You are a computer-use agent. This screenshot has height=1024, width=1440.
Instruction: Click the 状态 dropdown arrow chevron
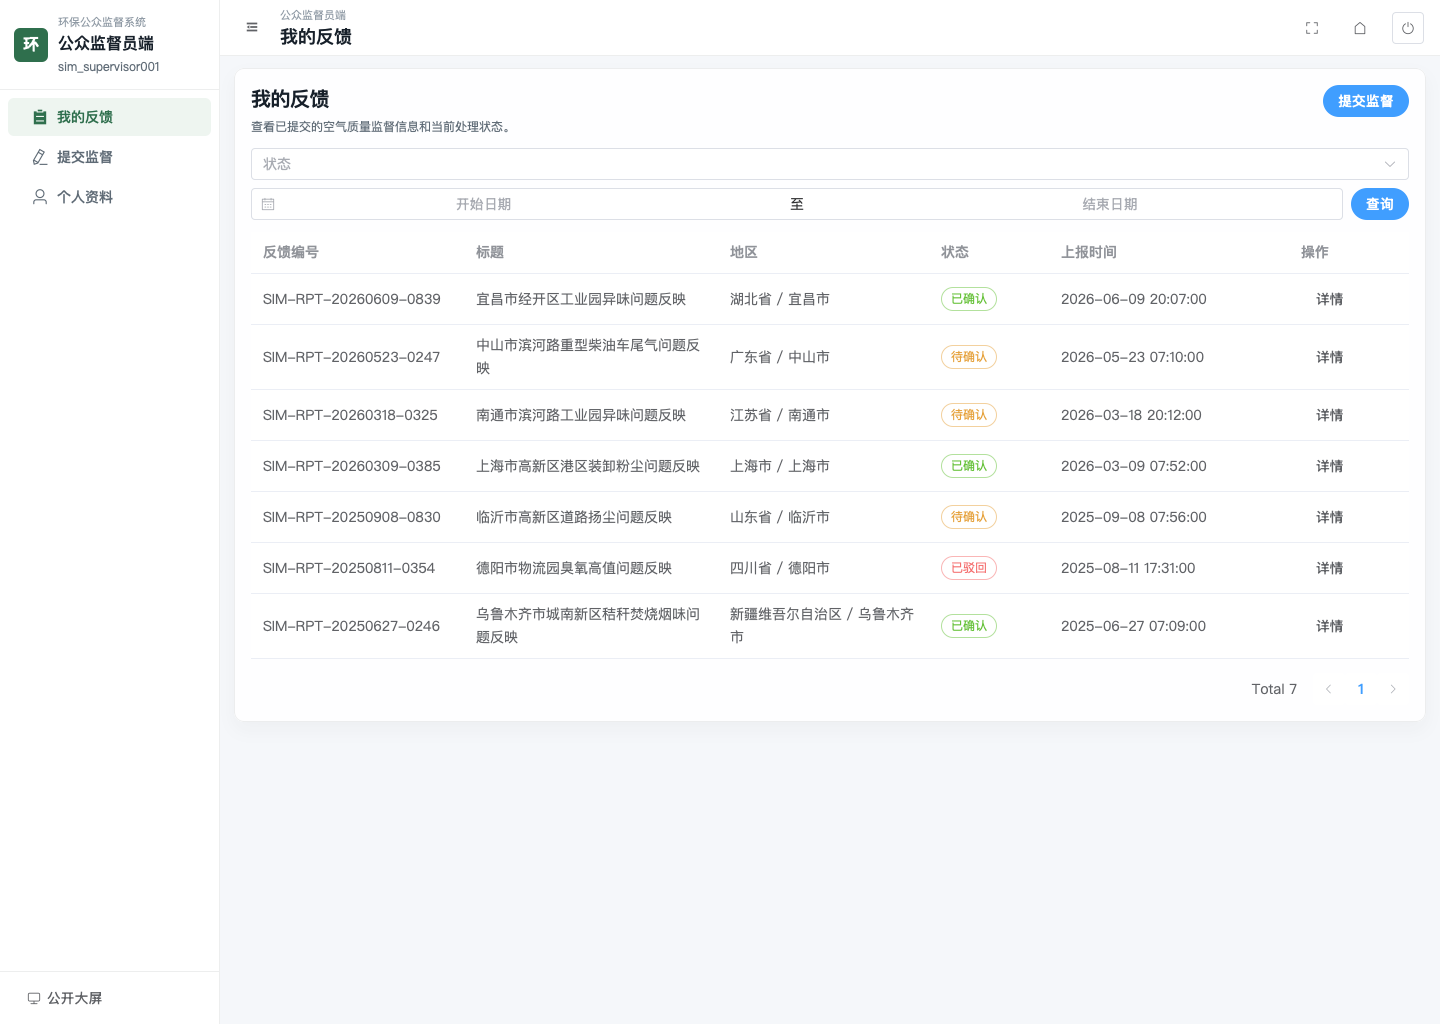pos(1389,164)
